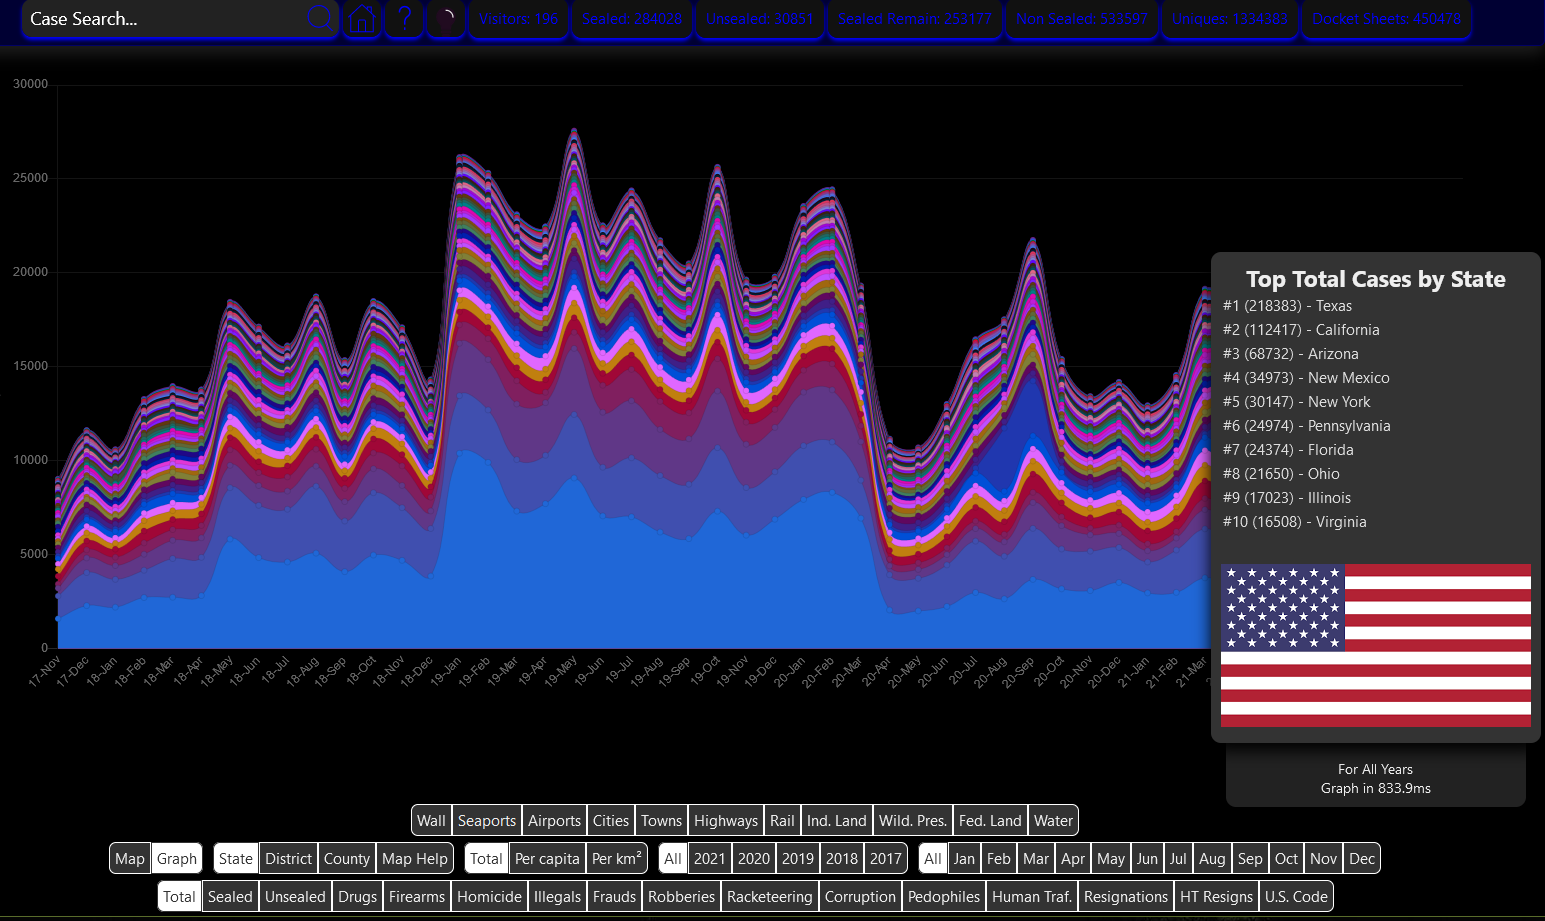Click the Uniques counter
Viewport: 1545px width, 921px height.
[x=1230, y=19]
